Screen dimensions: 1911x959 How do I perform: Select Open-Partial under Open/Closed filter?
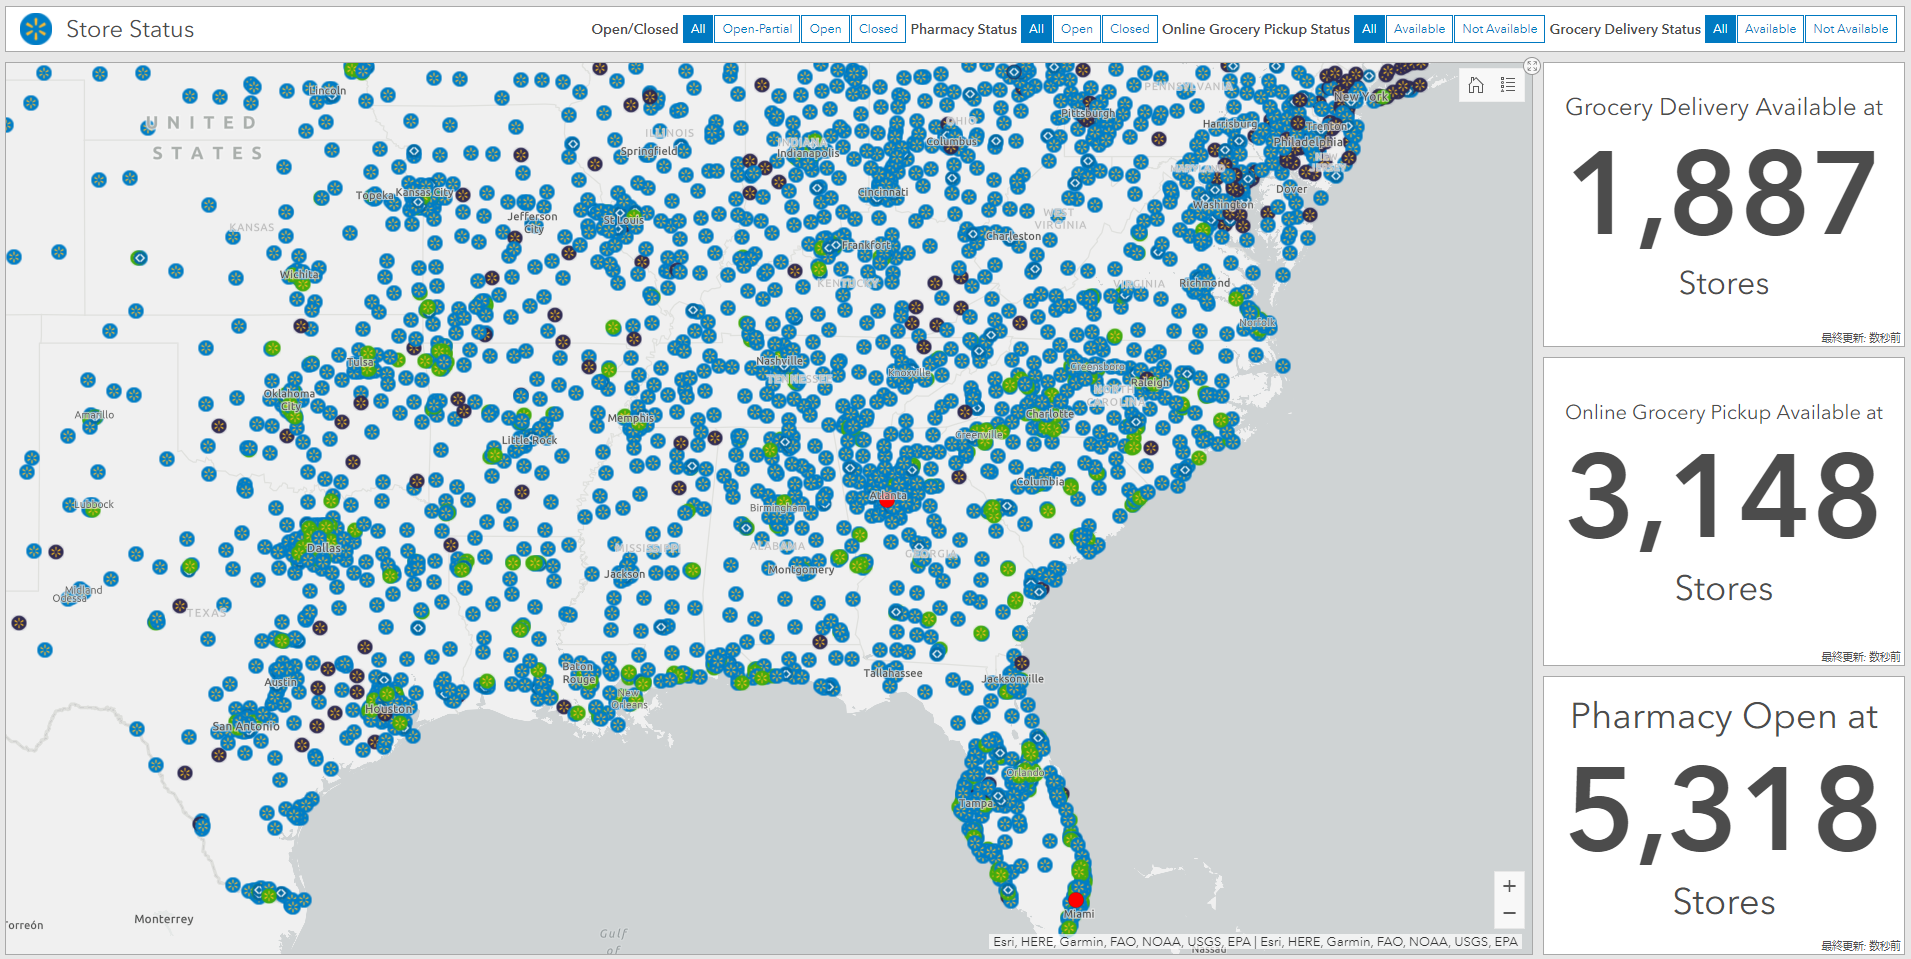click(x=757, y=29)
